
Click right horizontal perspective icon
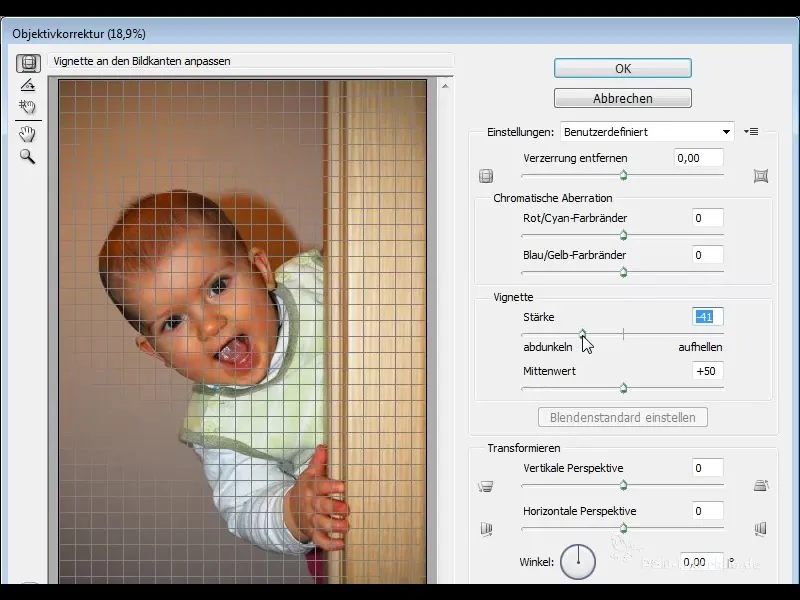click(x=760, y=529)
